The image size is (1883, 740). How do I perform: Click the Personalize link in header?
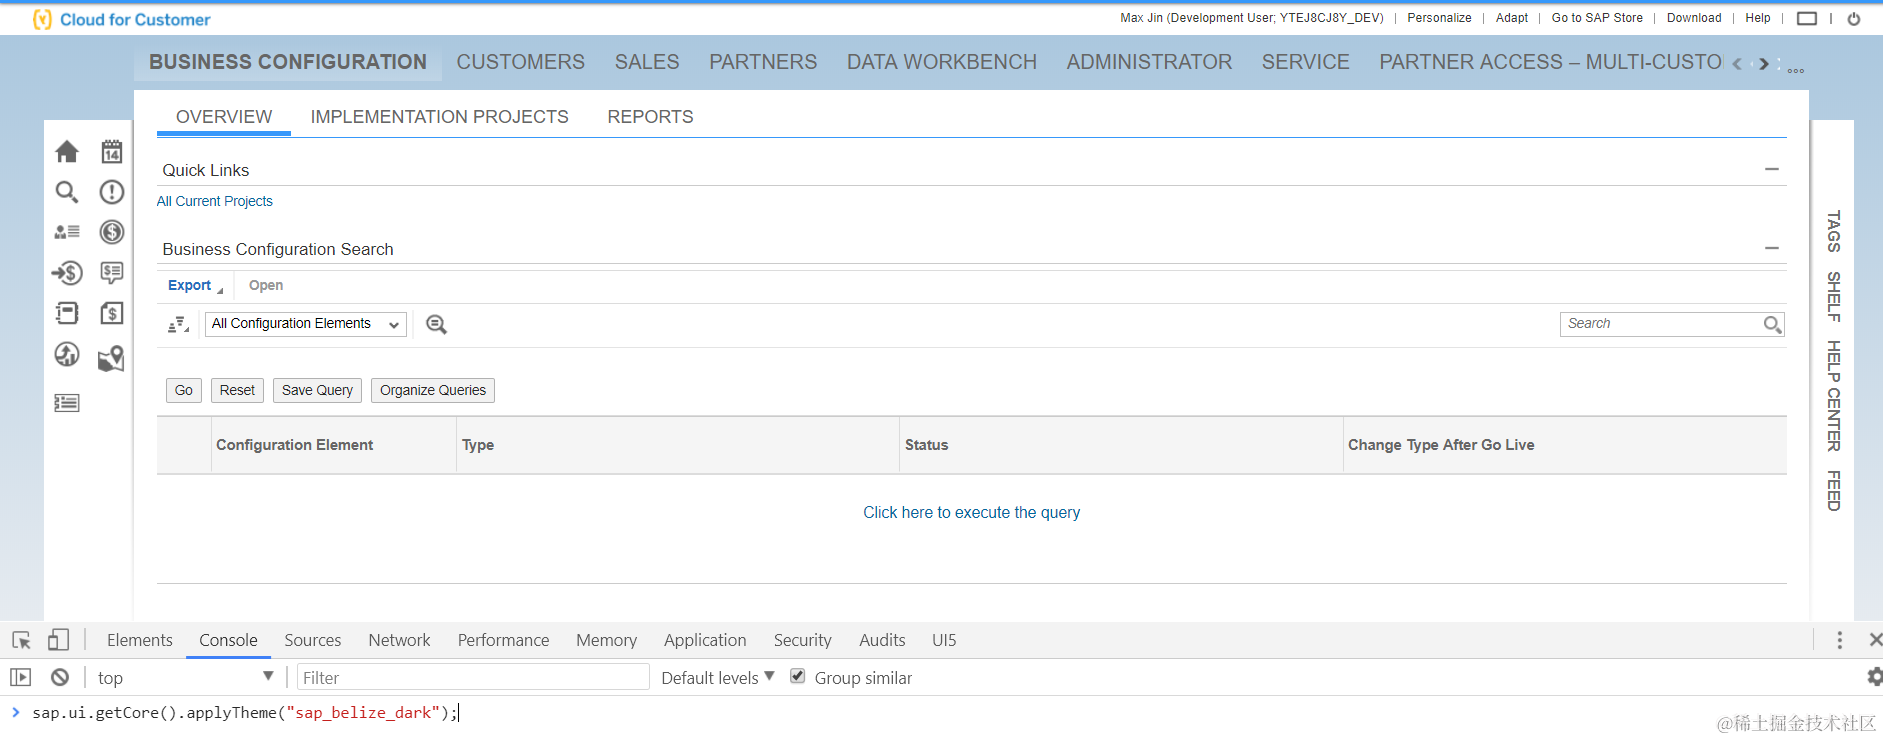click(1439, 18)
